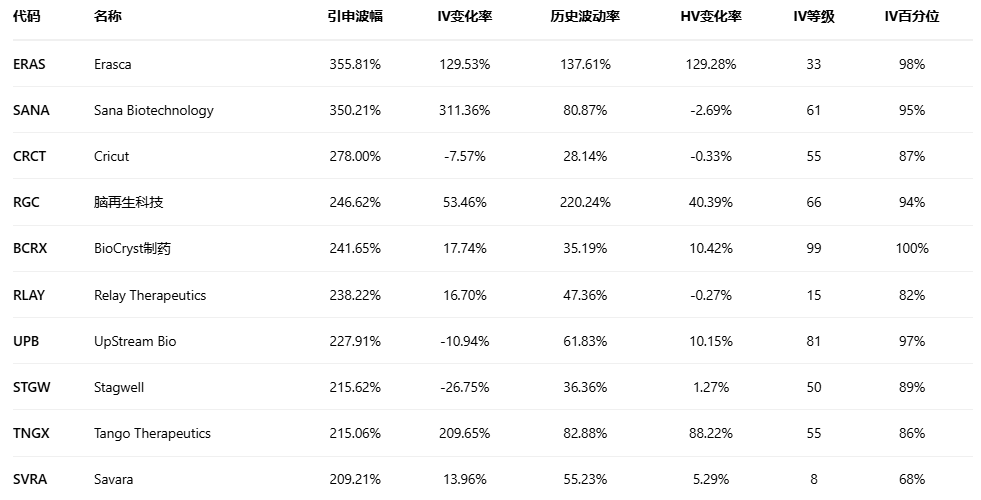Click the HV变化率 column header

[x=710, y=17]
